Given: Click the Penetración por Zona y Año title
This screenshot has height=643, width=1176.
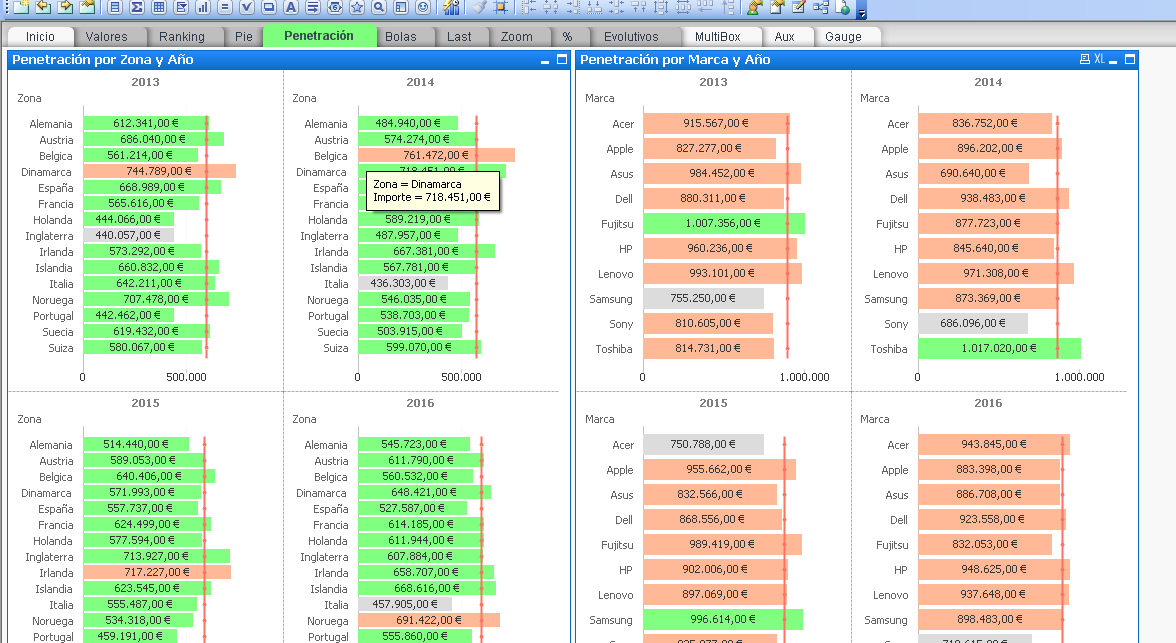Looking at the screenshot, I should click(x=103, y=59).
